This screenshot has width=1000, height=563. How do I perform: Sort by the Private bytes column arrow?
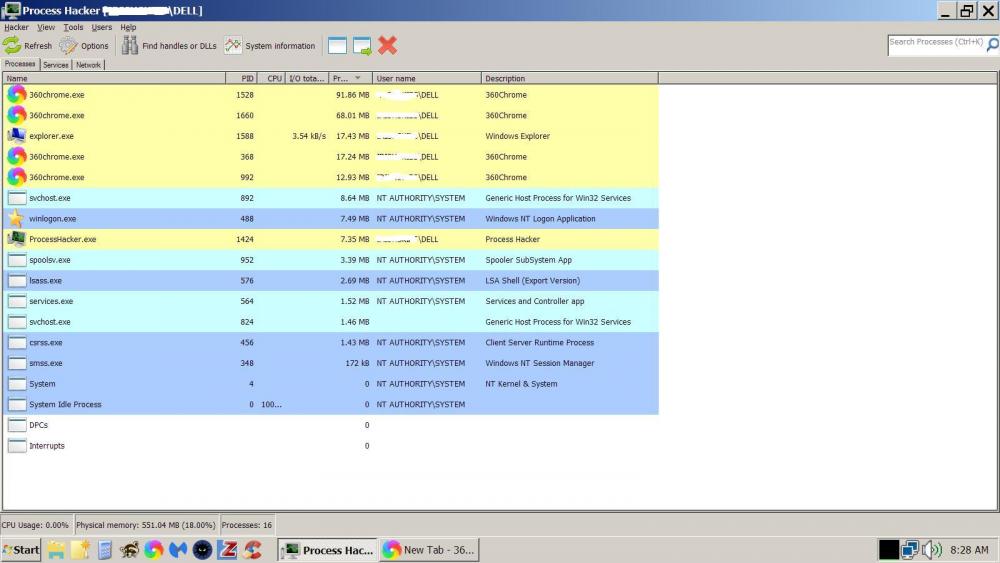pyautogui.click(x=358, y=78)
